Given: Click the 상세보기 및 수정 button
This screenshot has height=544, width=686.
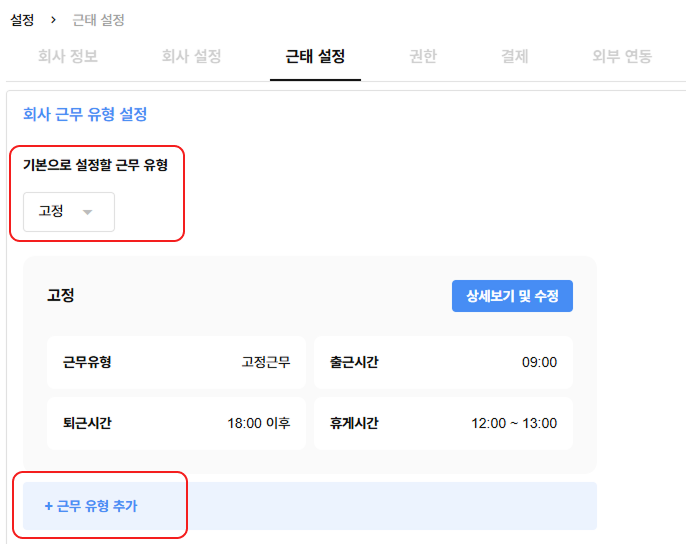Looking at the screenshot, I should coord(512,296).
